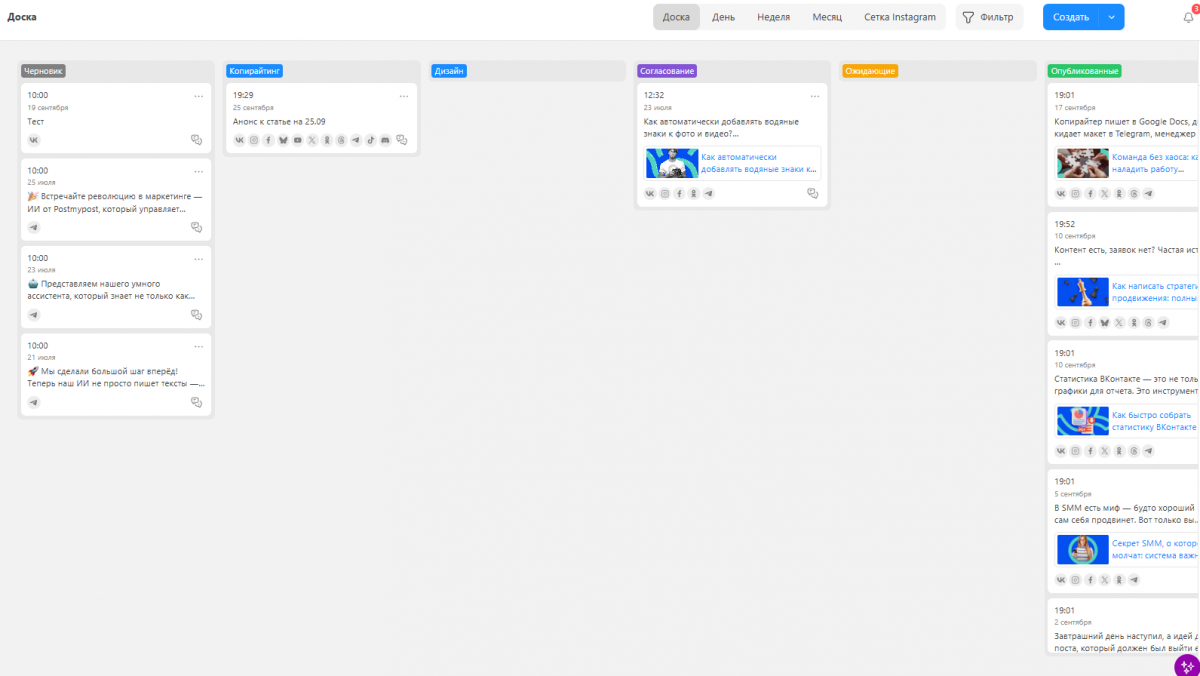Viewport: 1200px width, 676px height.
Task: Click the VK icon on Тест card
Action: (x=34, y=140)
